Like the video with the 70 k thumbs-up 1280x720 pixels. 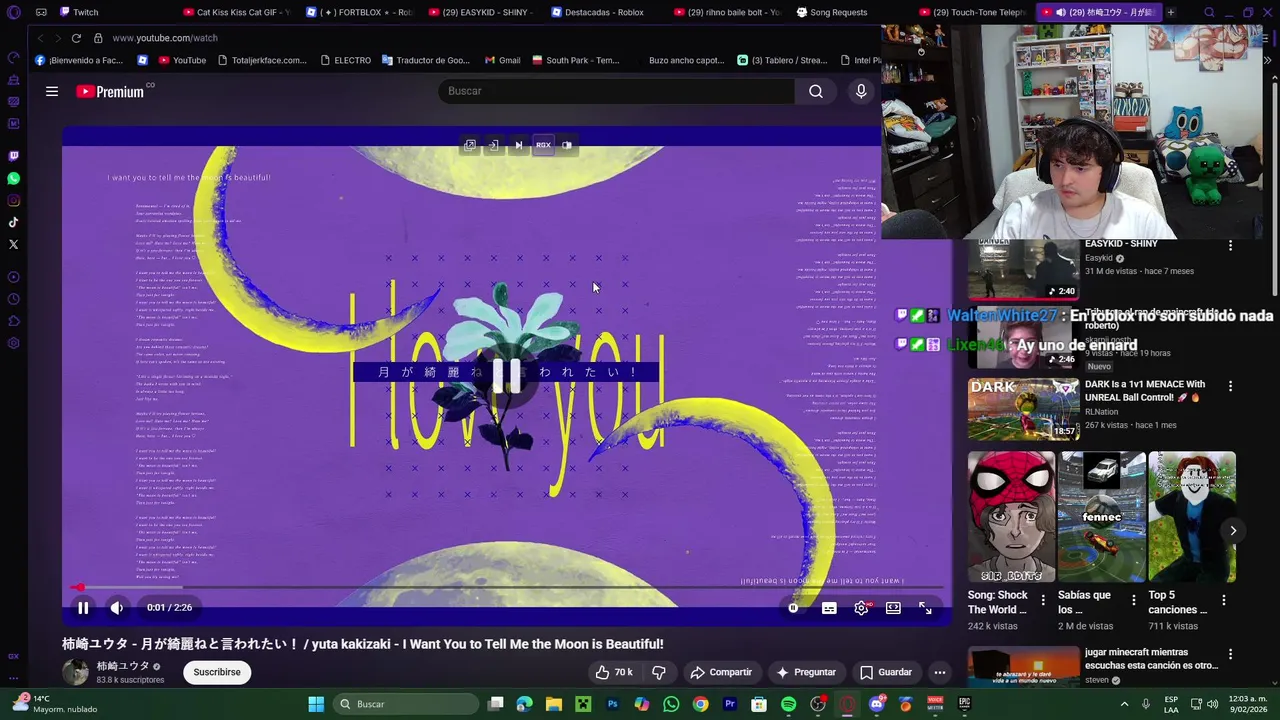click(x=613, y=672)
